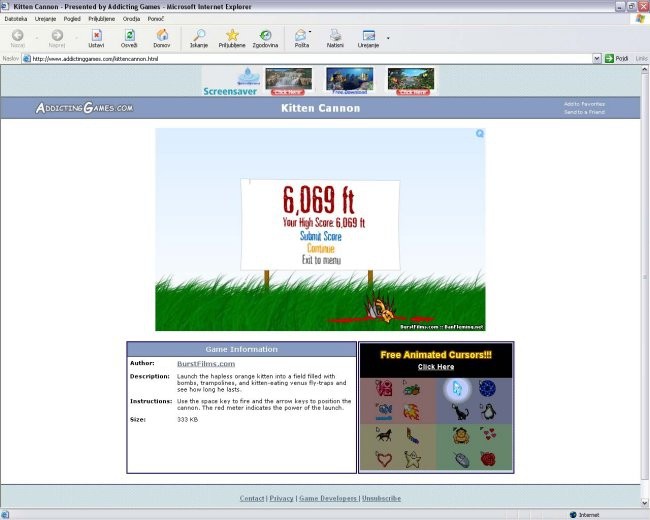Image resolution: width=650 pixels, height=520 pixels.
Task: Click the star character cursor icon
Action: (x=412, y=459)
